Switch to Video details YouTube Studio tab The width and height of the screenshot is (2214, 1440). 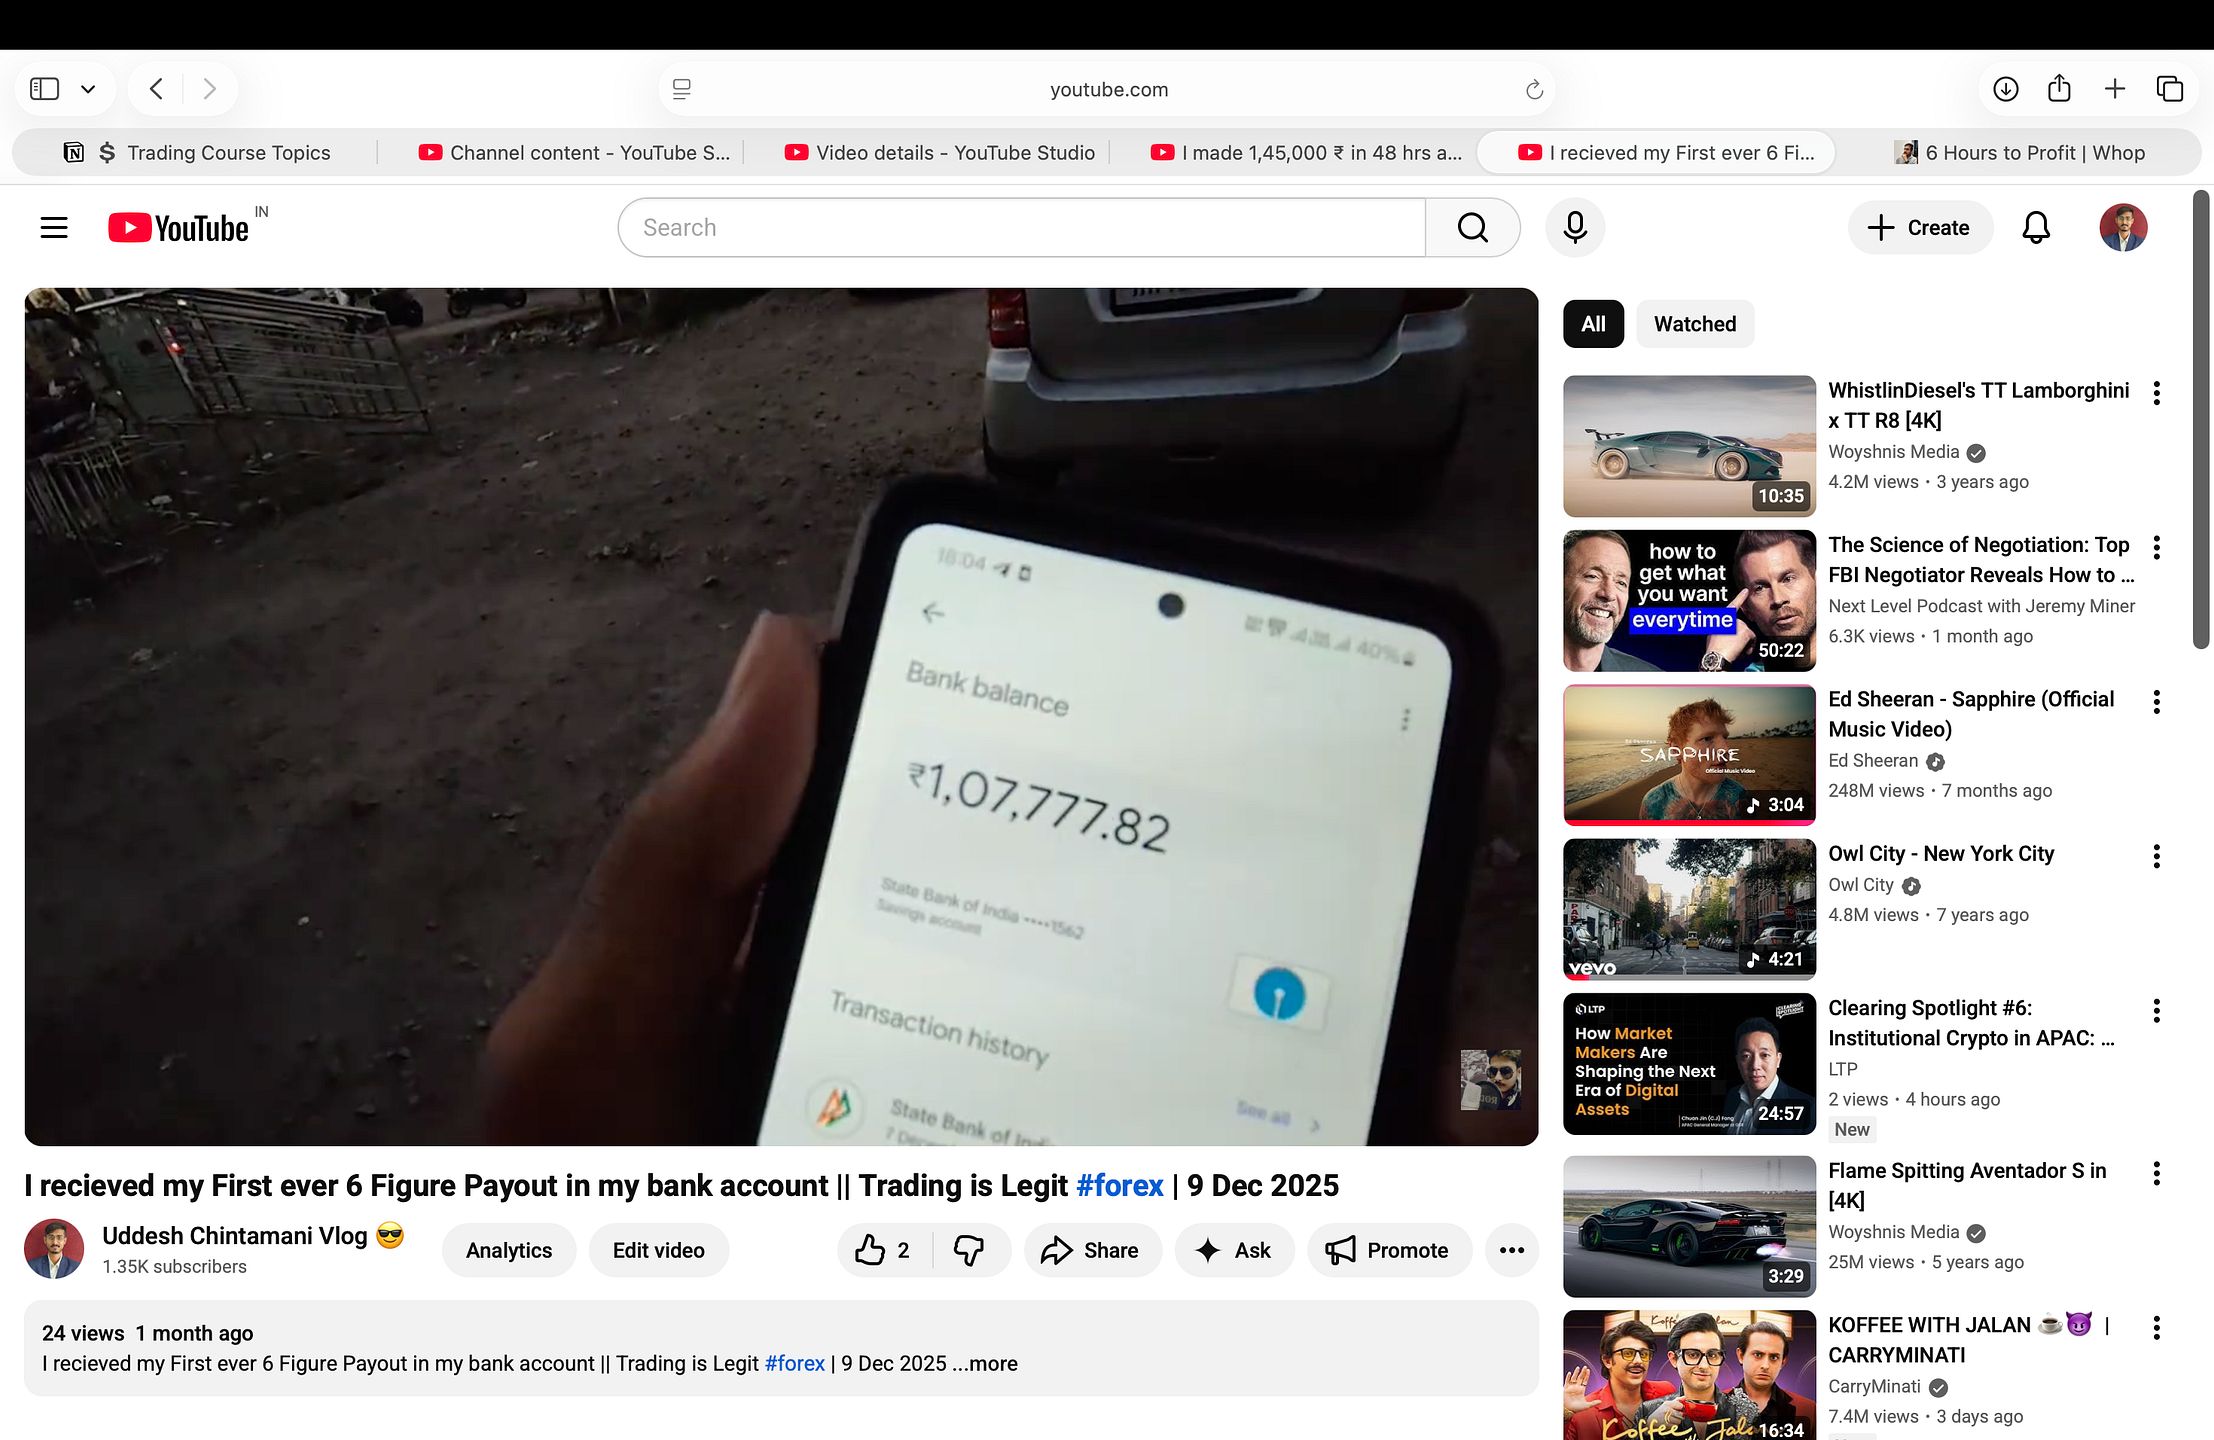point(940,153)
